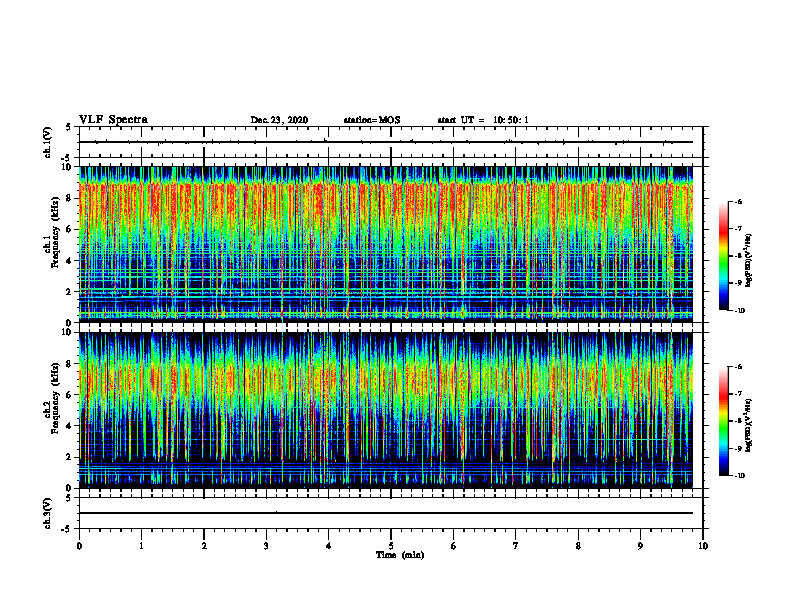Image resolution: width=792 pixels, height=612 pixels.
Task: Click time axis tick label "3"
Action: [x=266, y=546]
